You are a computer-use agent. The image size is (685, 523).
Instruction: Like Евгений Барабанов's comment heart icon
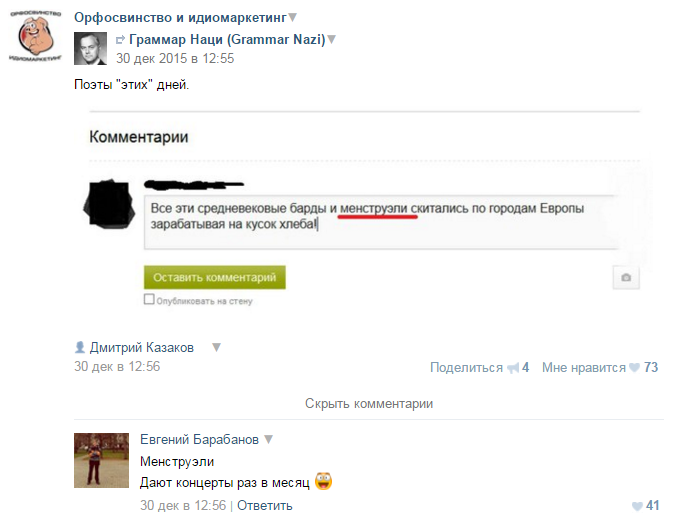point(637,506)
